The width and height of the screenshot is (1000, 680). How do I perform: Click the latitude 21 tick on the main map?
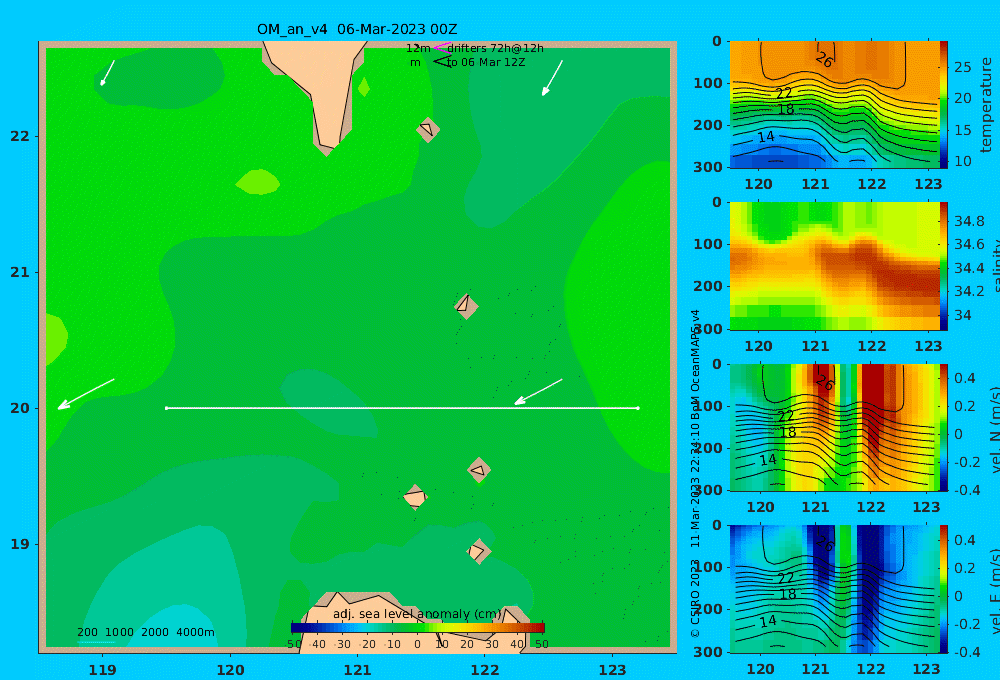coord(20,272)
